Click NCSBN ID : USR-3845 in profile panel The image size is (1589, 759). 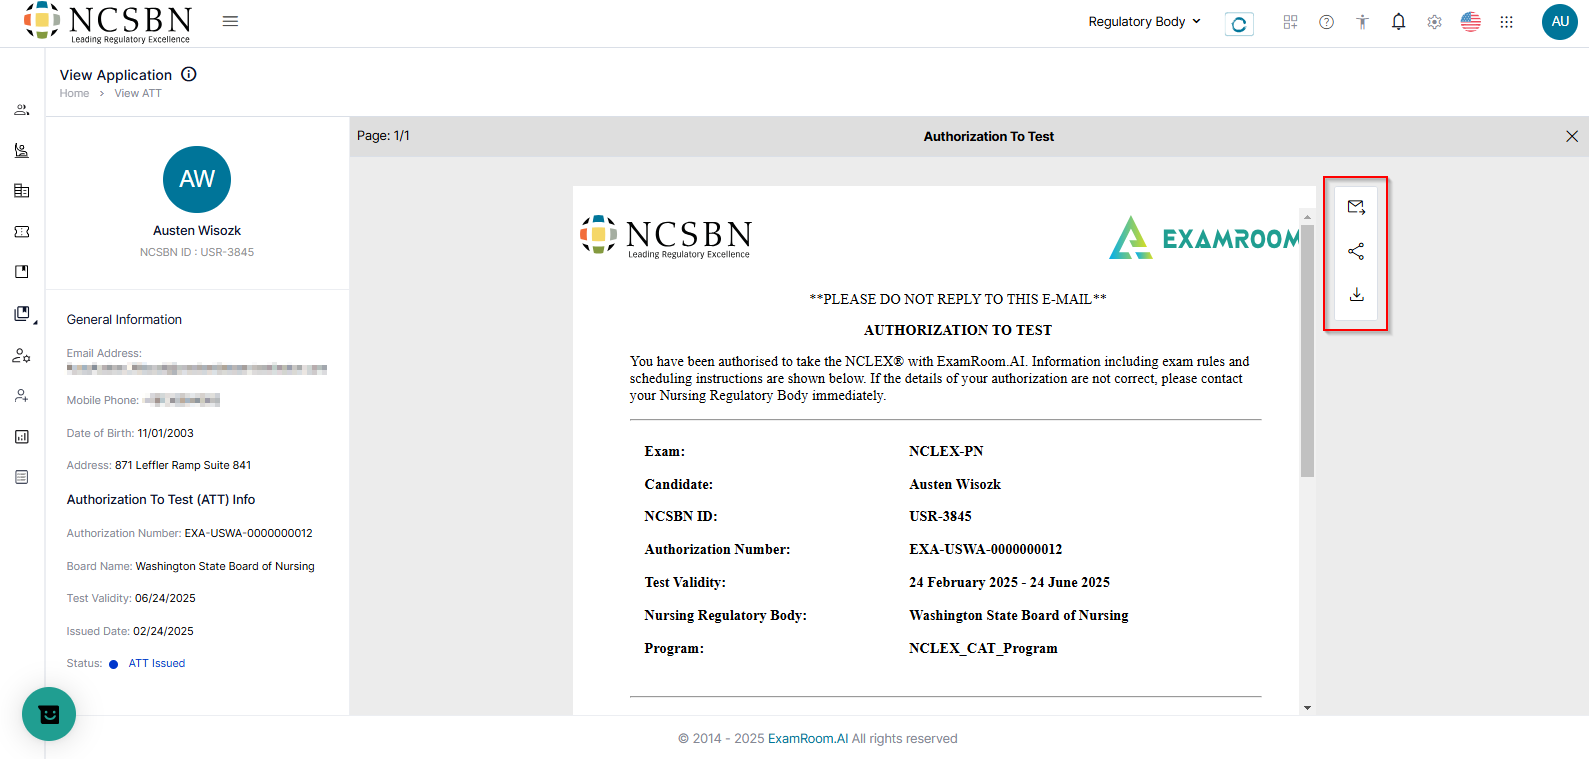pos(197,252)
